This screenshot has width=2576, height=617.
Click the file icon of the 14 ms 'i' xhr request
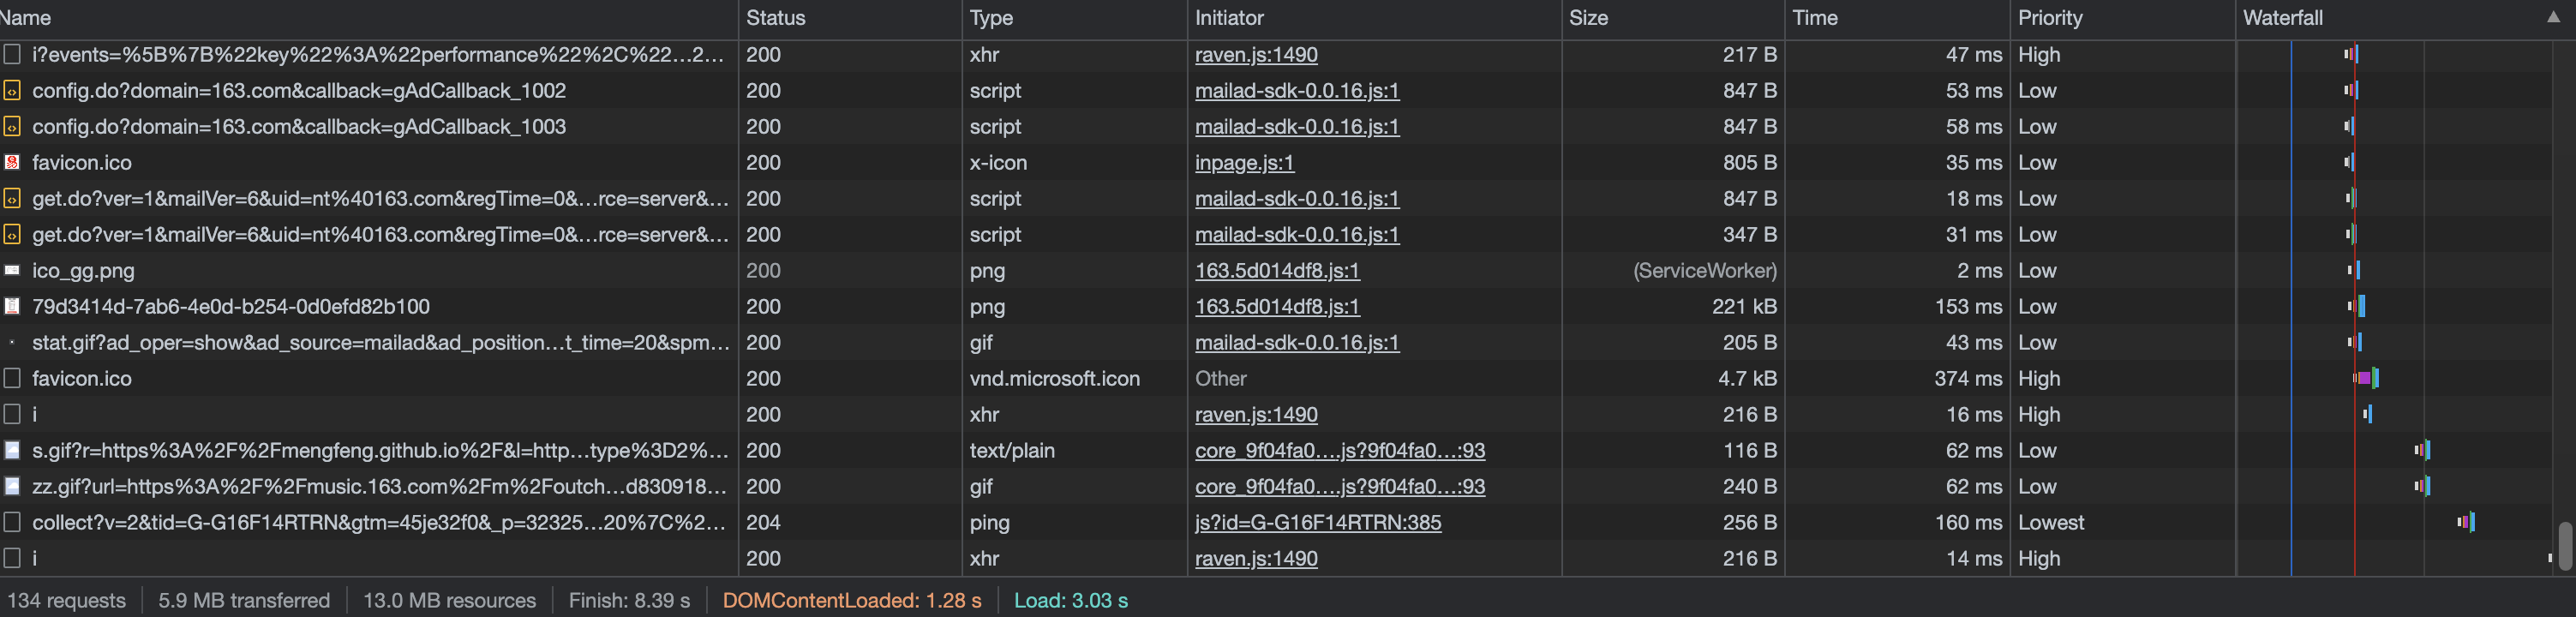tap(12, 558)
